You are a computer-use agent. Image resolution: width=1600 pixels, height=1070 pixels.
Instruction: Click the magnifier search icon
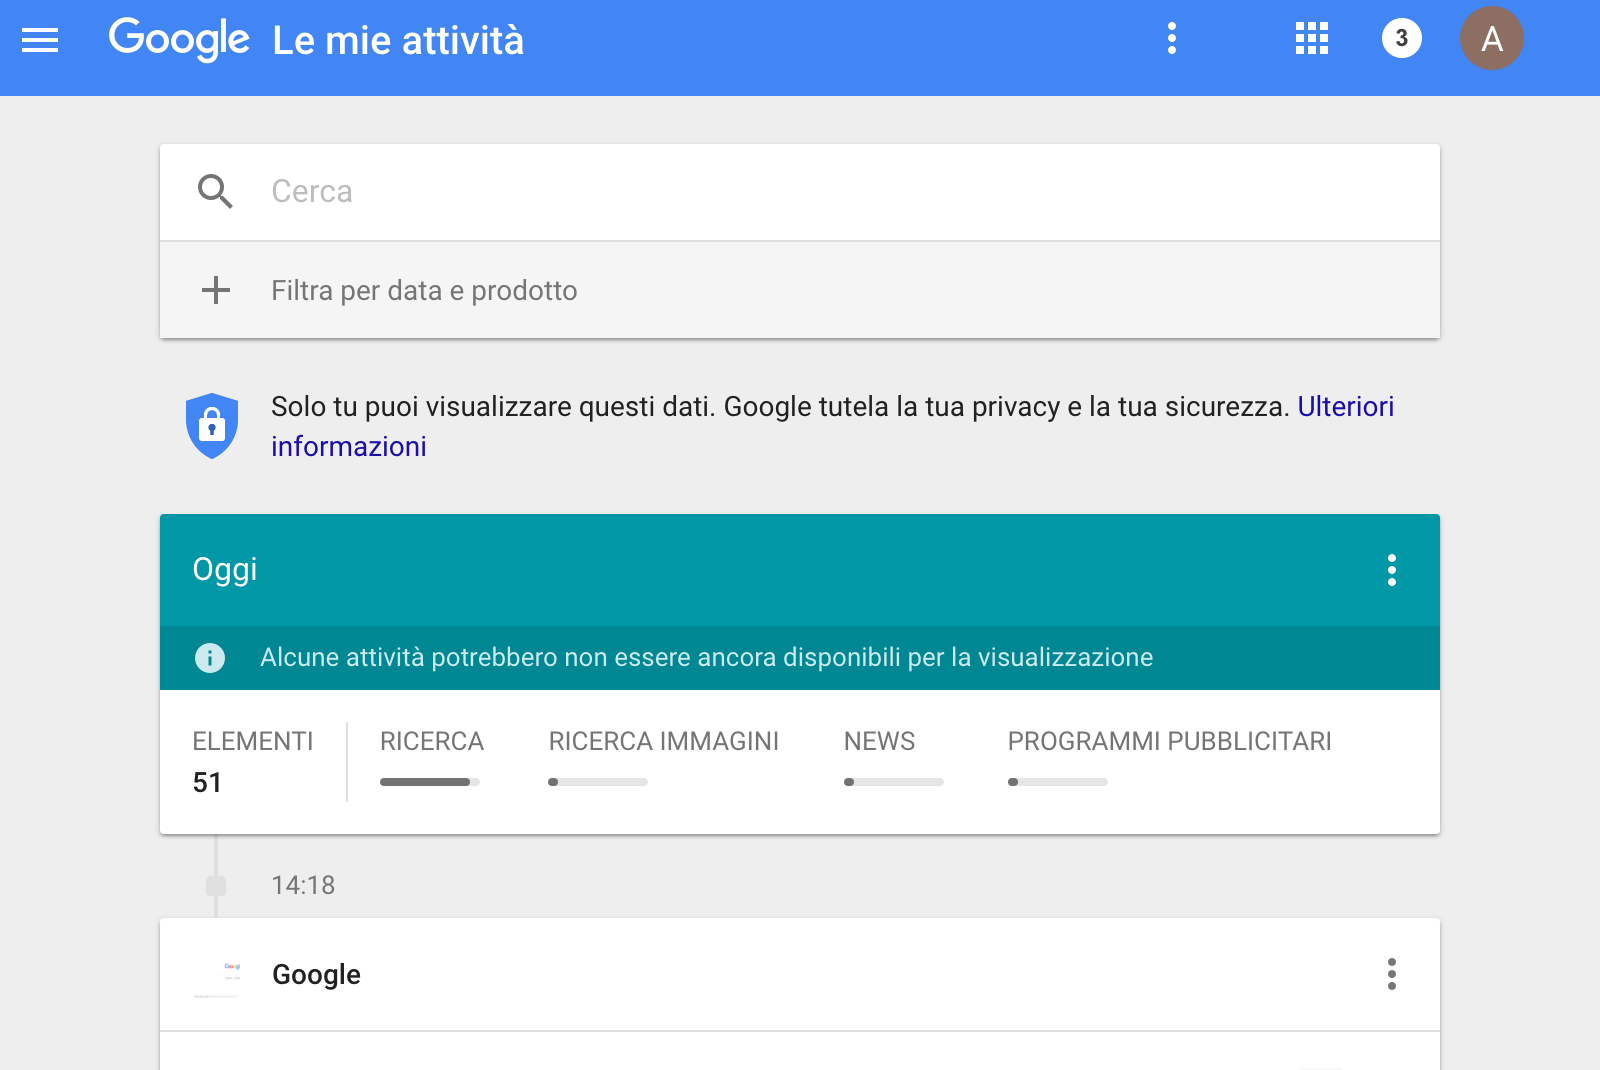pos(215,191)
